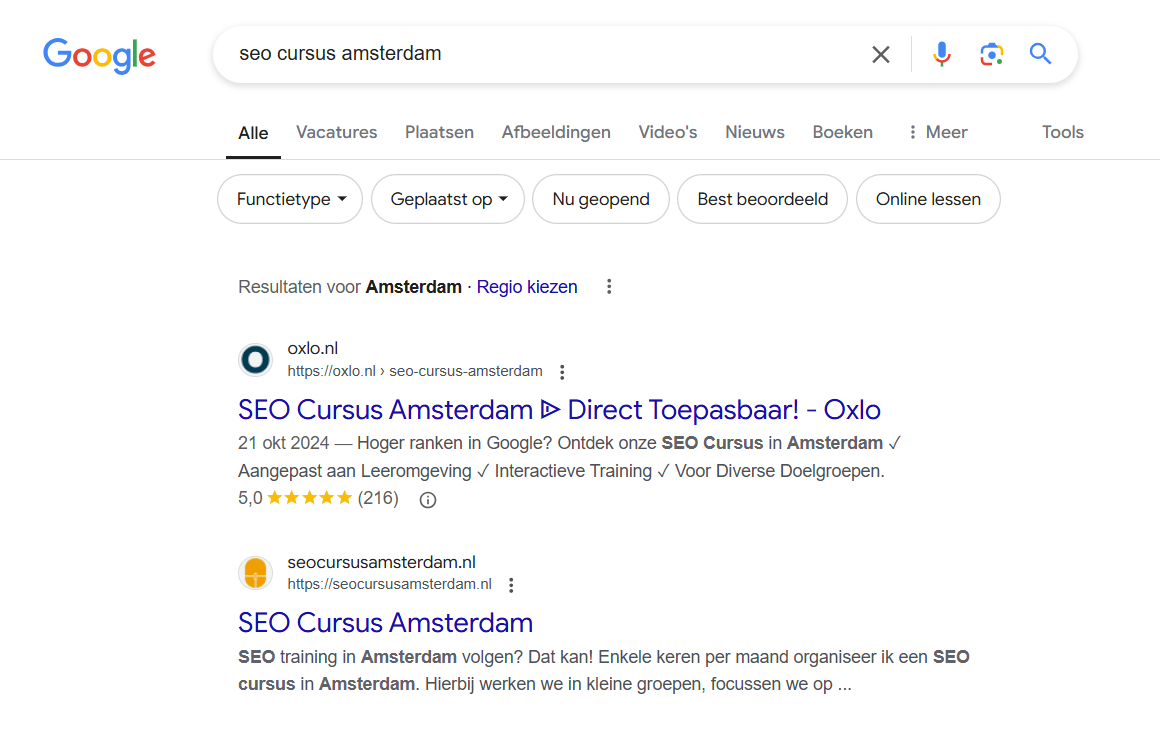Start voice search with microphone icon
The height and width of the screenshot is (736, 1160).
click(941, 54)
